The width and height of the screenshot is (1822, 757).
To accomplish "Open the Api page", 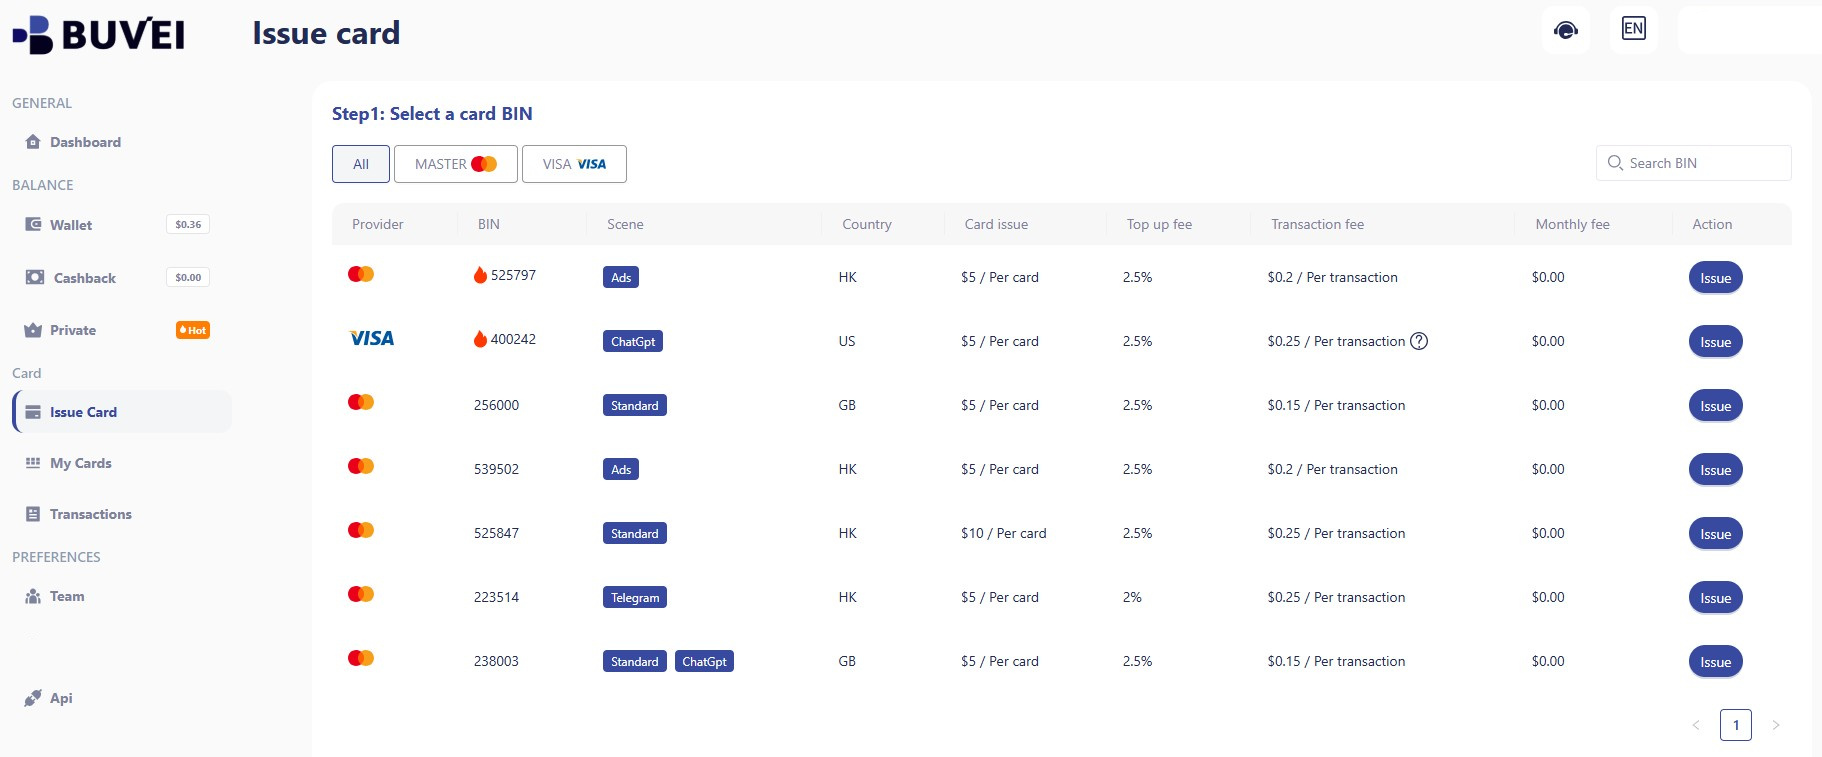I will (x=61, y=698).
